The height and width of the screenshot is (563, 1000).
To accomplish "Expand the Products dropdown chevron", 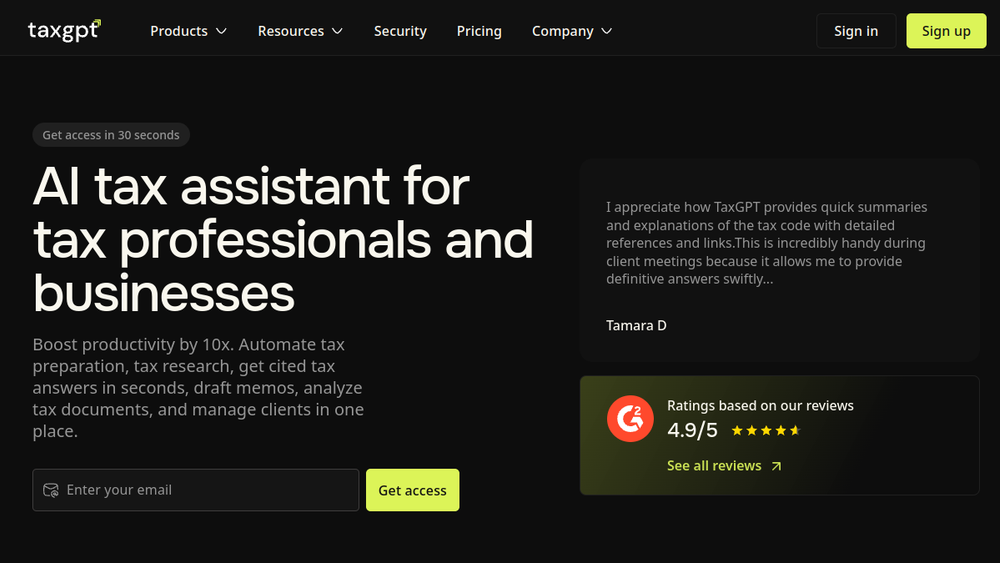I will 221,31.
